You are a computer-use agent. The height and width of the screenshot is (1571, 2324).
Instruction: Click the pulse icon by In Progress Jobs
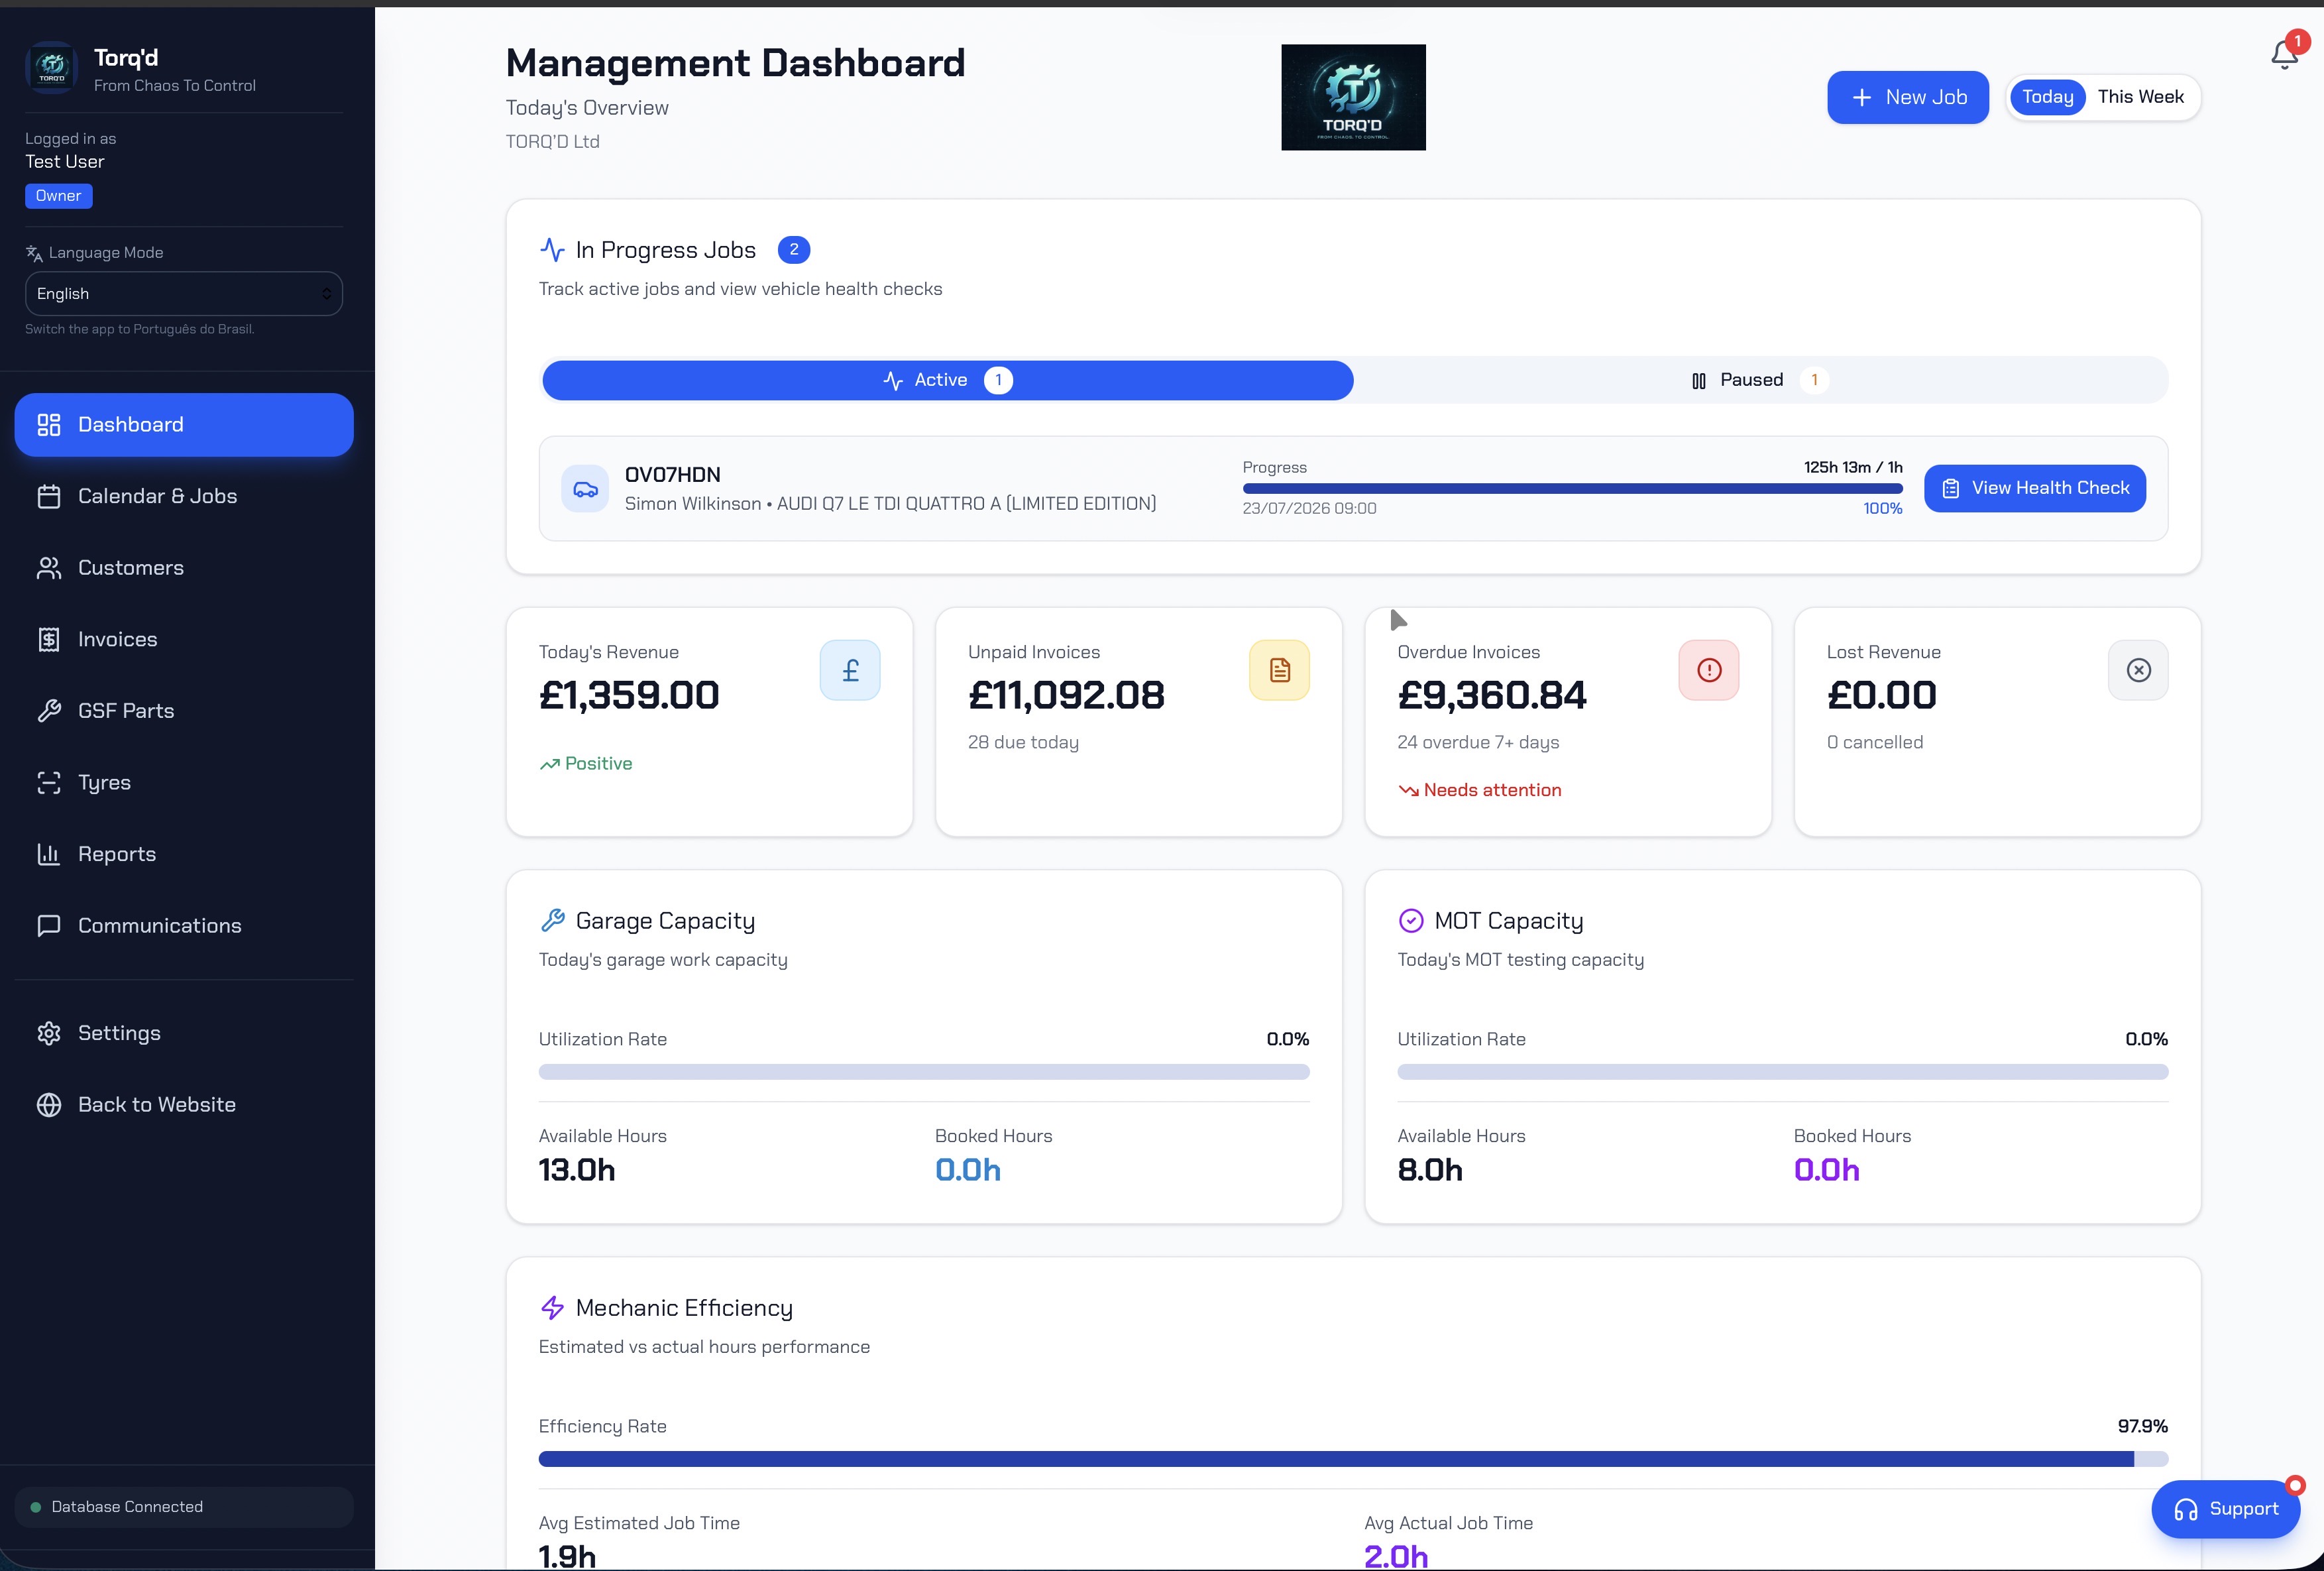click(552, 250)
